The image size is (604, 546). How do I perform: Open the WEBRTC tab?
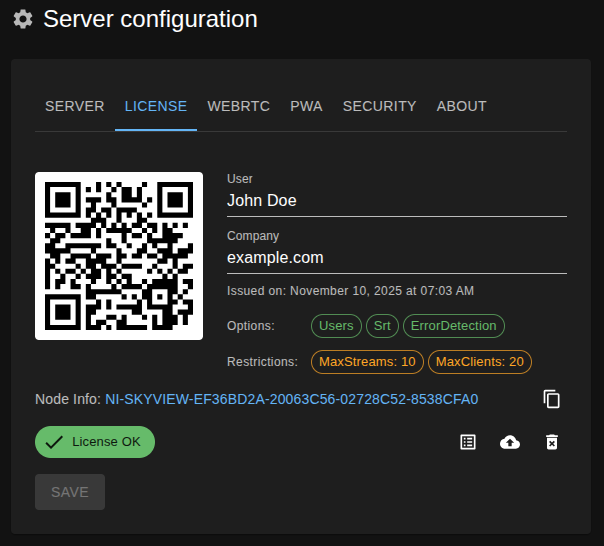point(238,106)
